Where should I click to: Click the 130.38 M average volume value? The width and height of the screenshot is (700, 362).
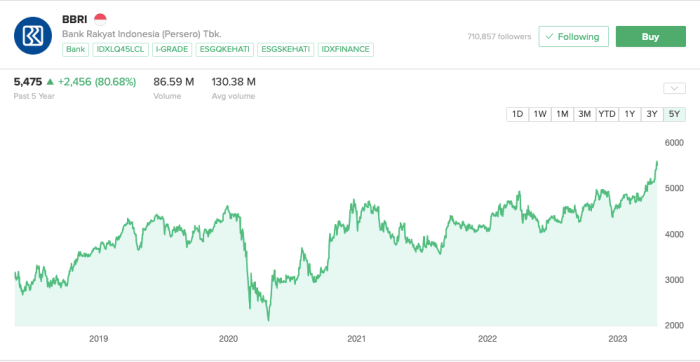(x=233, y=82)
